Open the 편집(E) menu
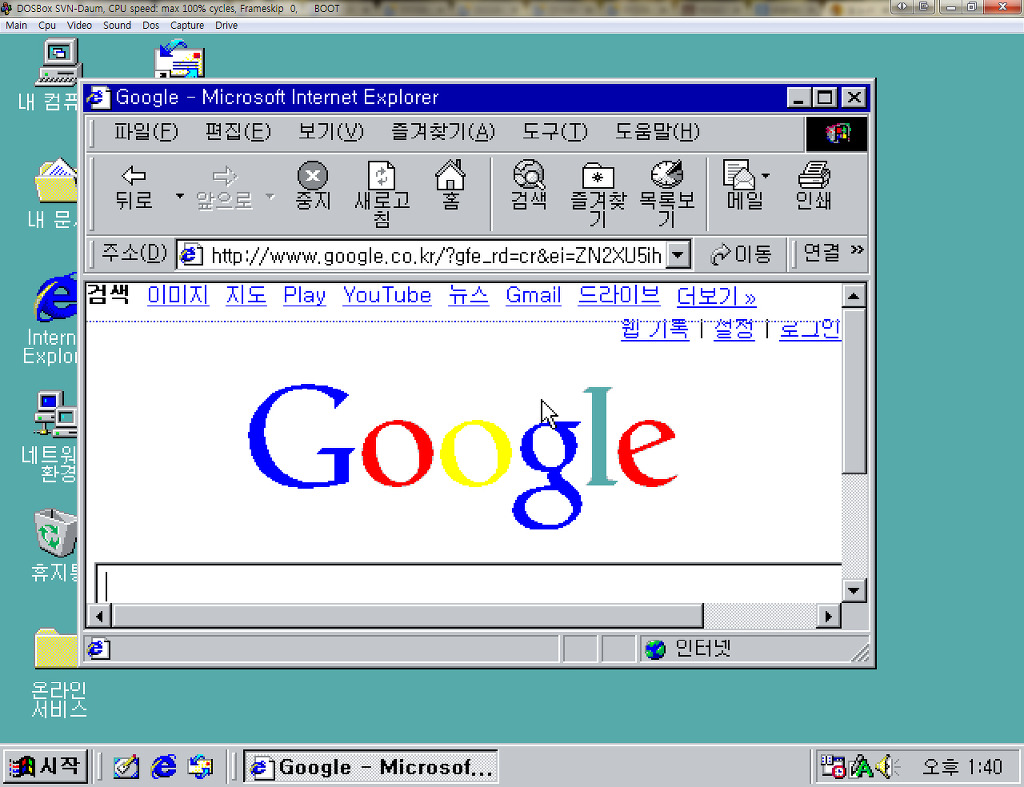This screenshot has height=787, width=1024. 238,132
